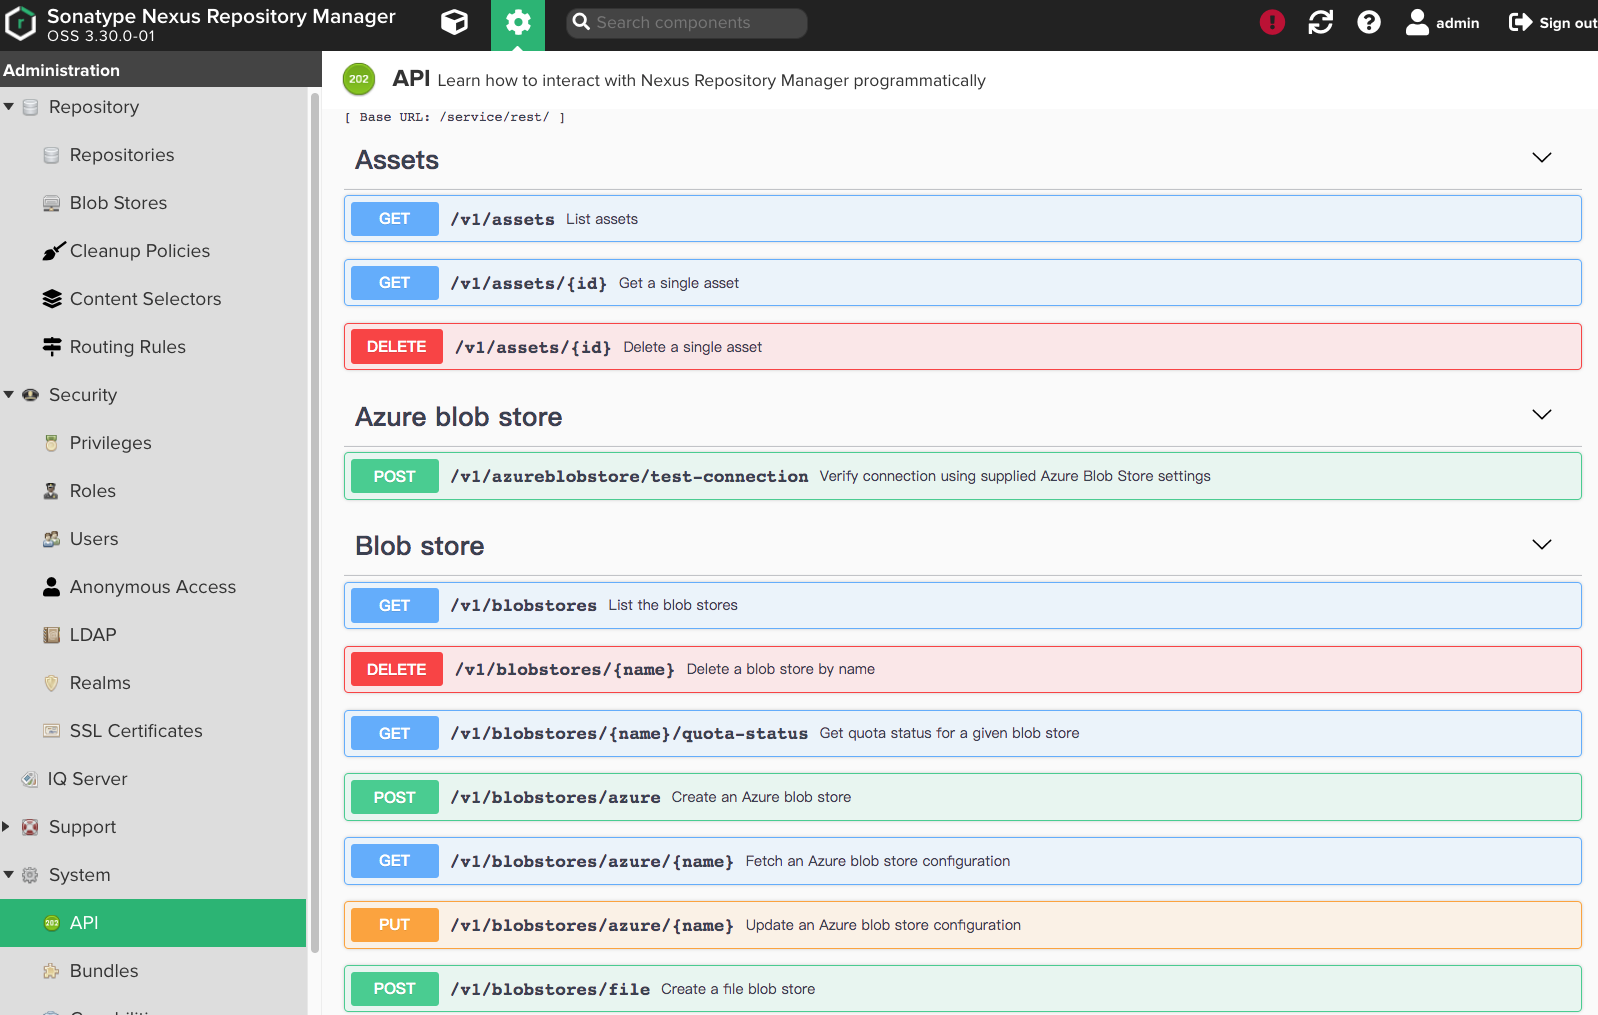Collapse the System tree section
The width and height of the screenshot is (1598, 1015).
click(9, 875)
